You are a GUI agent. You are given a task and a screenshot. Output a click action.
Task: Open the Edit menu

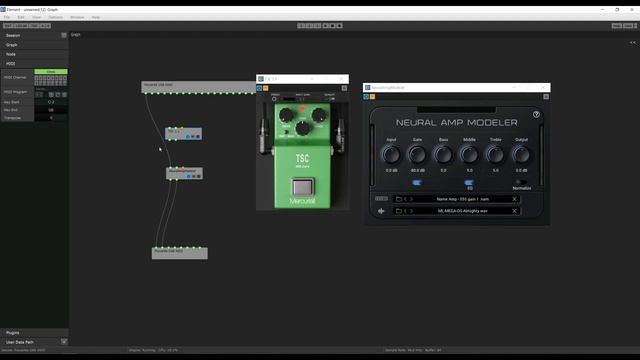21,17
